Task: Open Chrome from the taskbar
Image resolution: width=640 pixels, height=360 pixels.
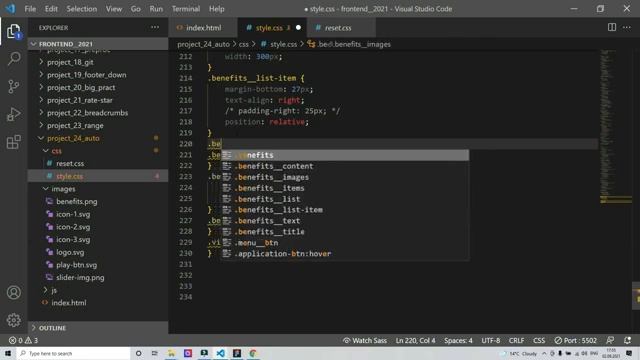Action: [253, 353]
